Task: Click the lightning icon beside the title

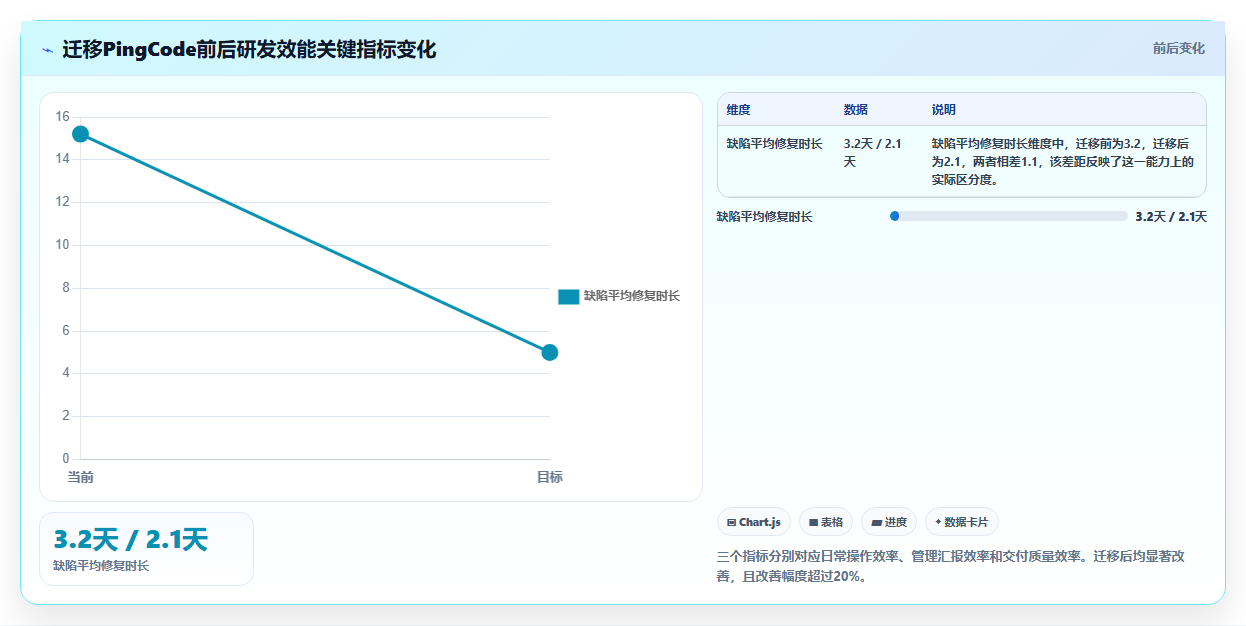Action: [47, 50]
